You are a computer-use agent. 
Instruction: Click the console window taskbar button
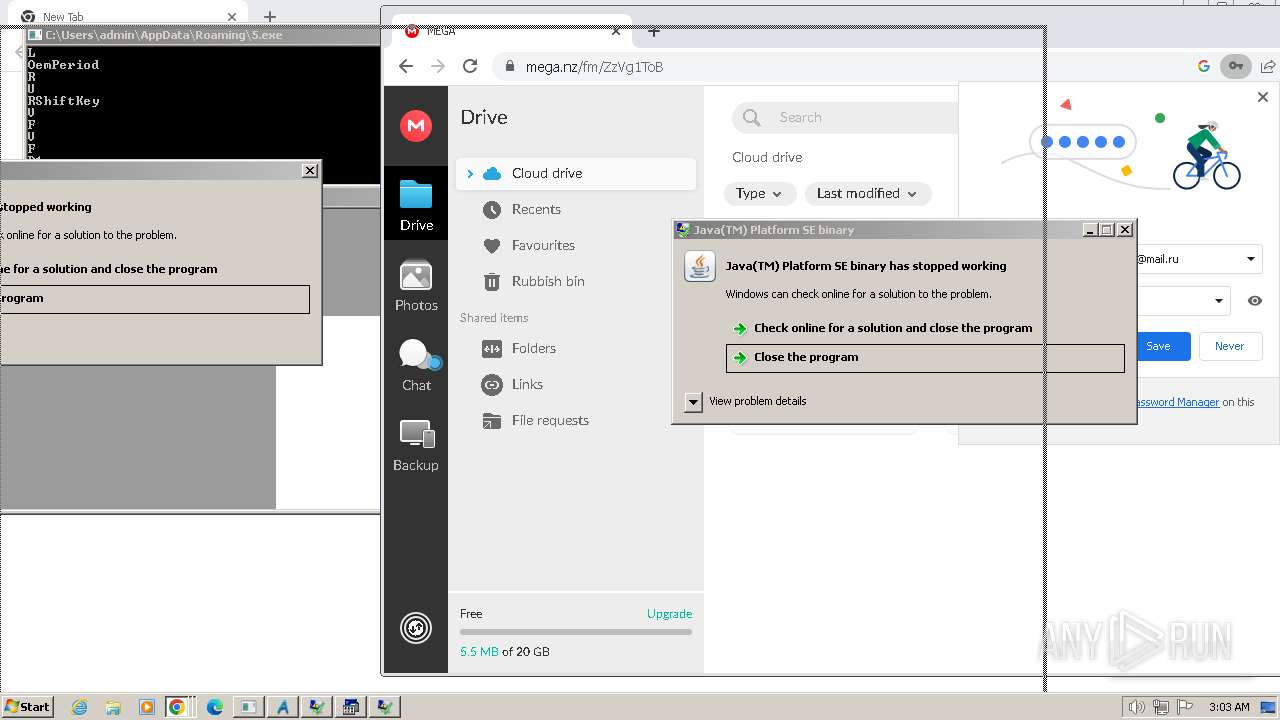[x=248, y=707]
